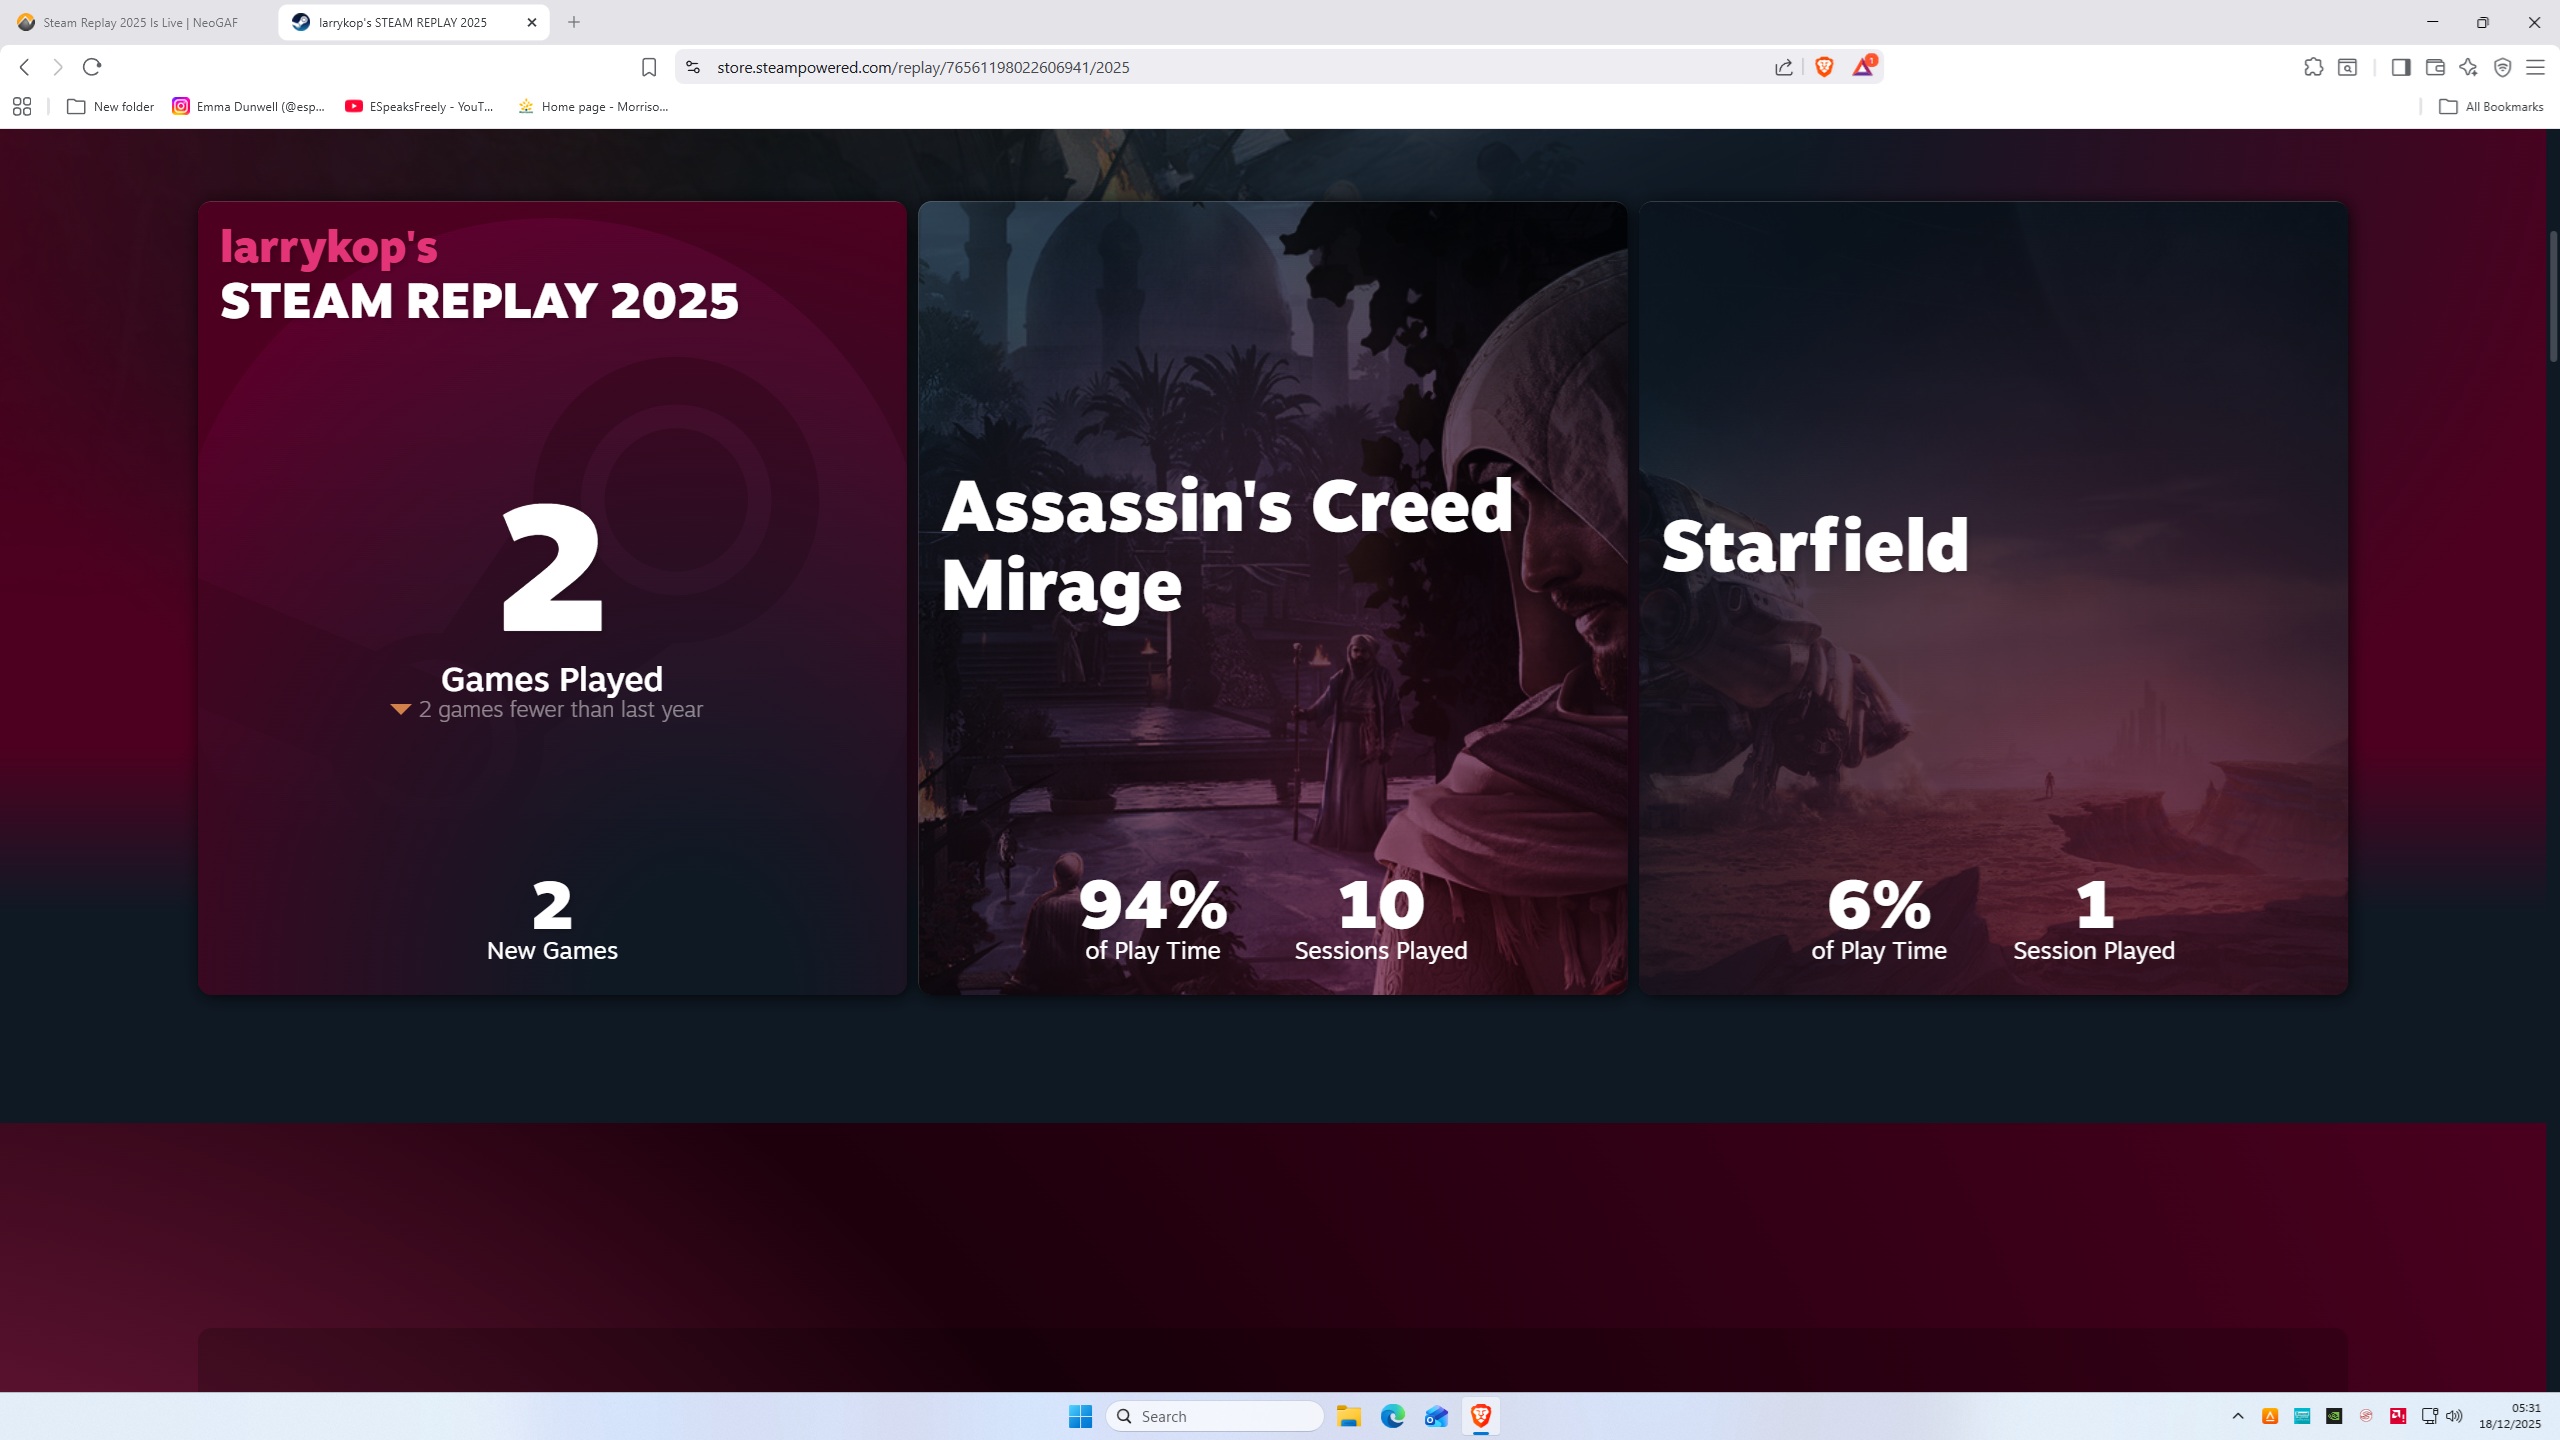The image size is (2560, 1440).
Task: Open the Windows Start menu
Action: coord(1080,1416)
